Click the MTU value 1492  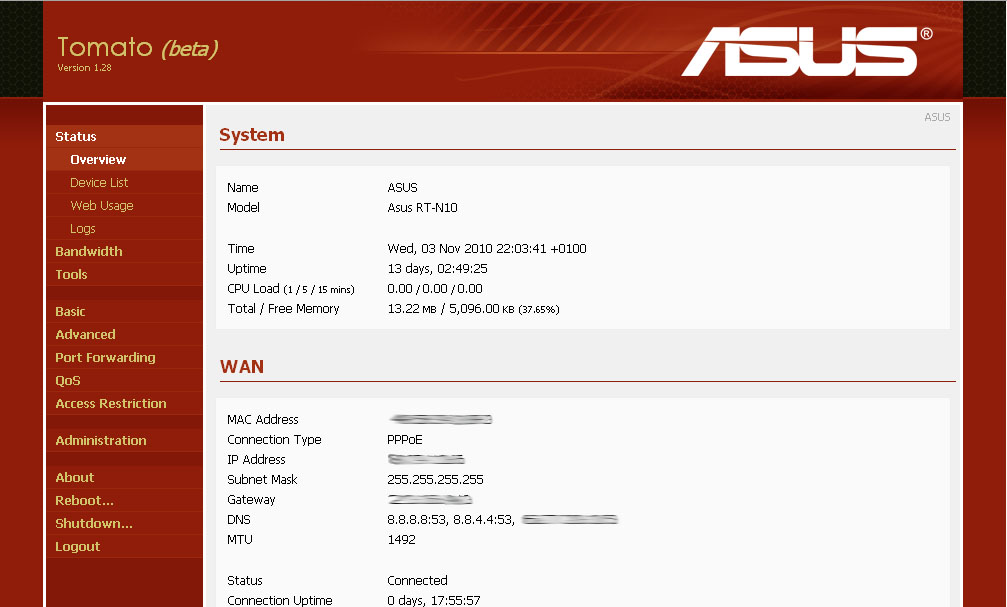coord(401,540)
